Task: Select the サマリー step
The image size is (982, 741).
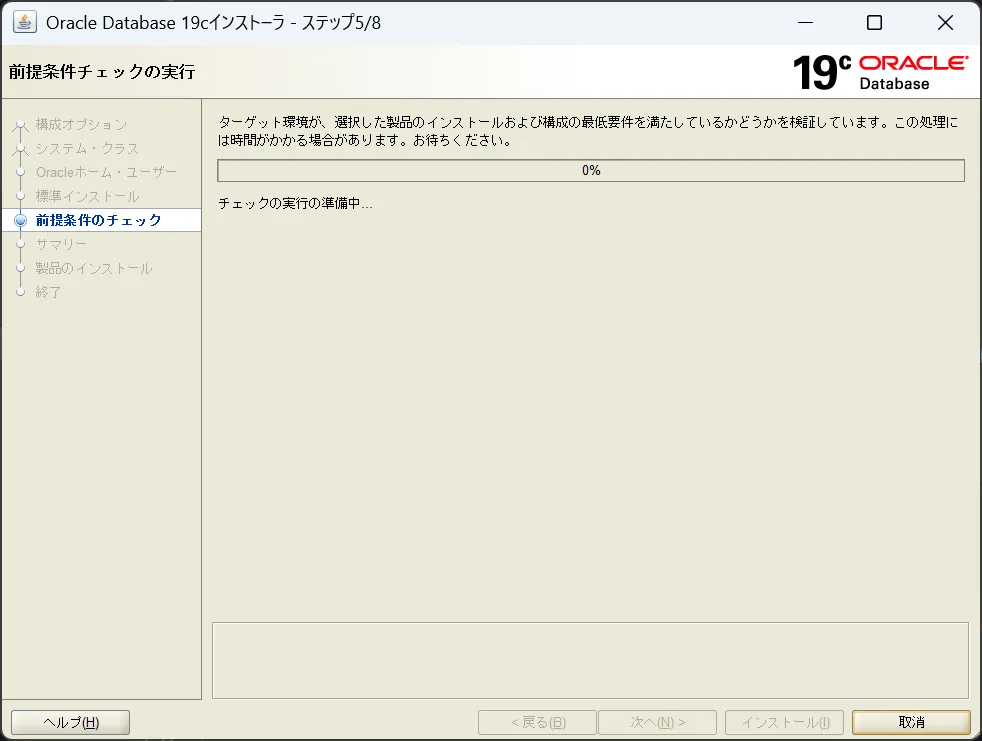Action: click(x=61, y=244)
